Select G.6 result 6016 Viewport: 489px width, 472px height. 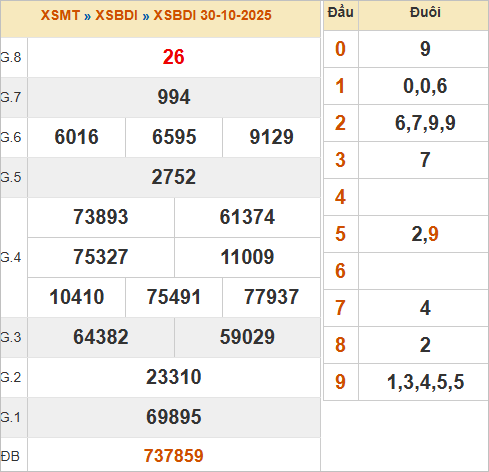[76, 137]
